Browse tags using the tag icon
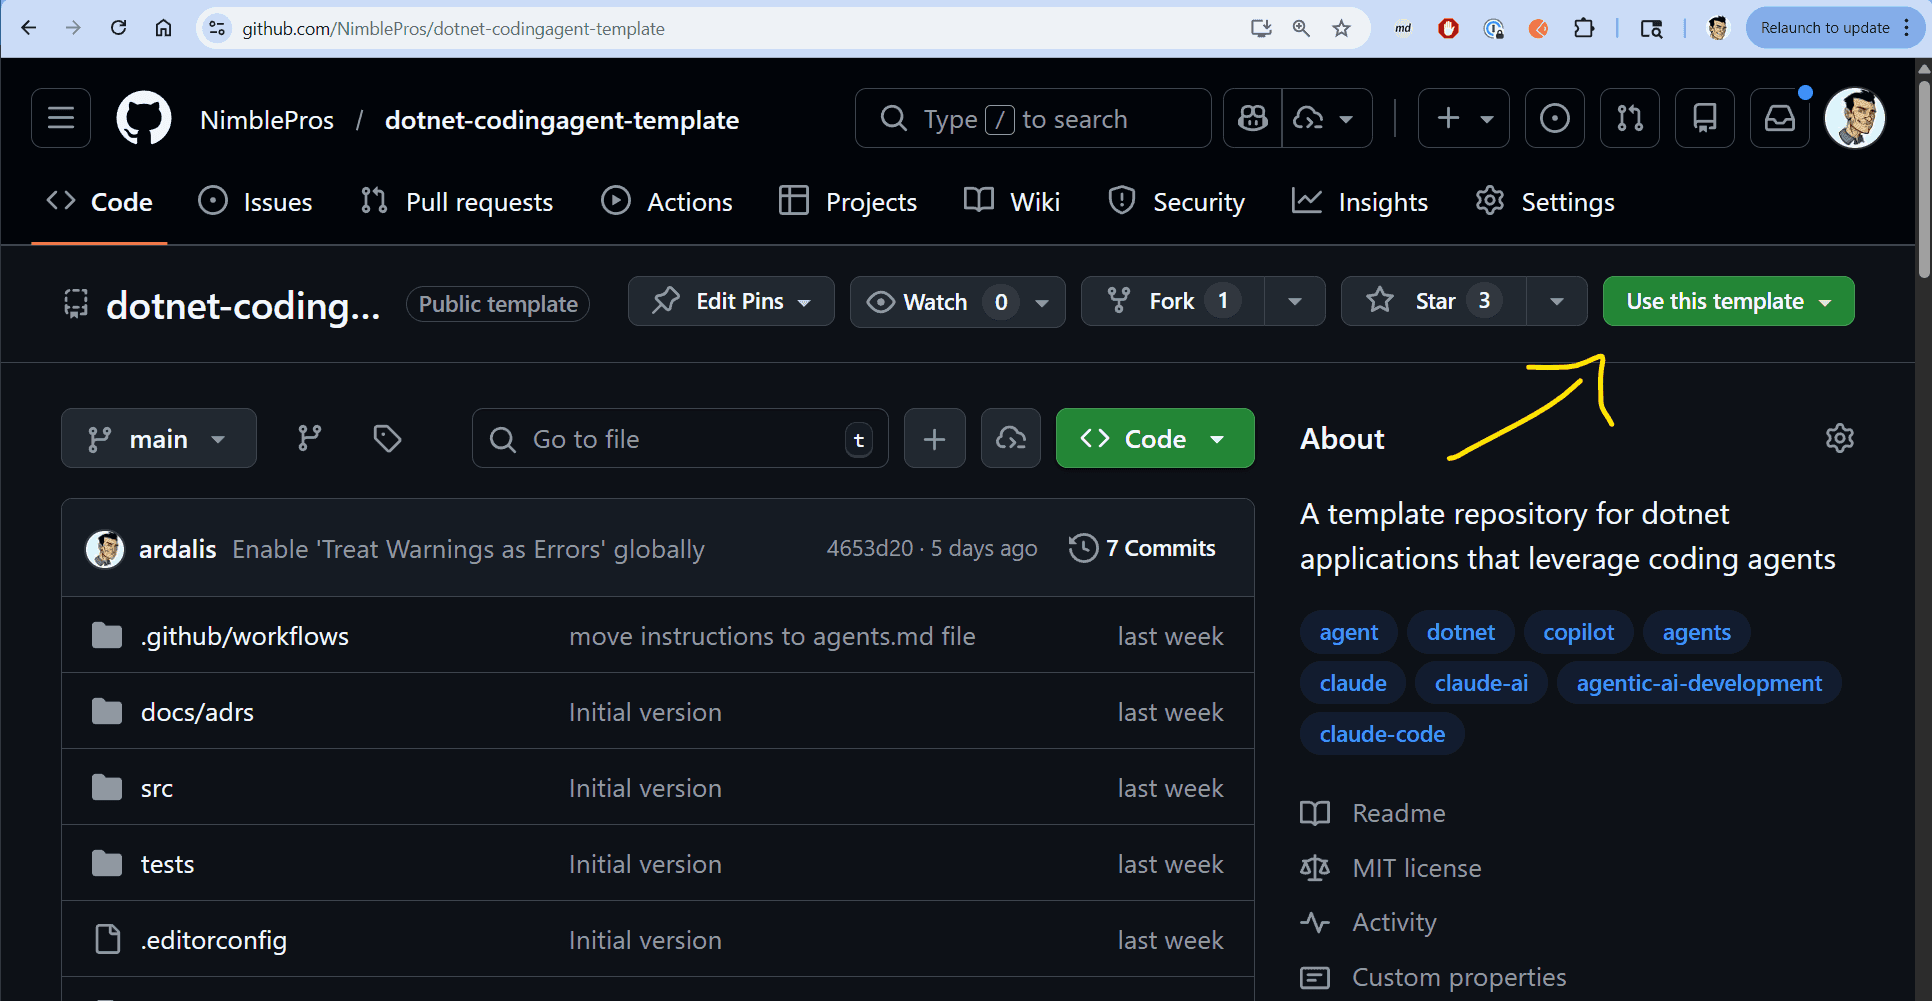 coord(387,437)
